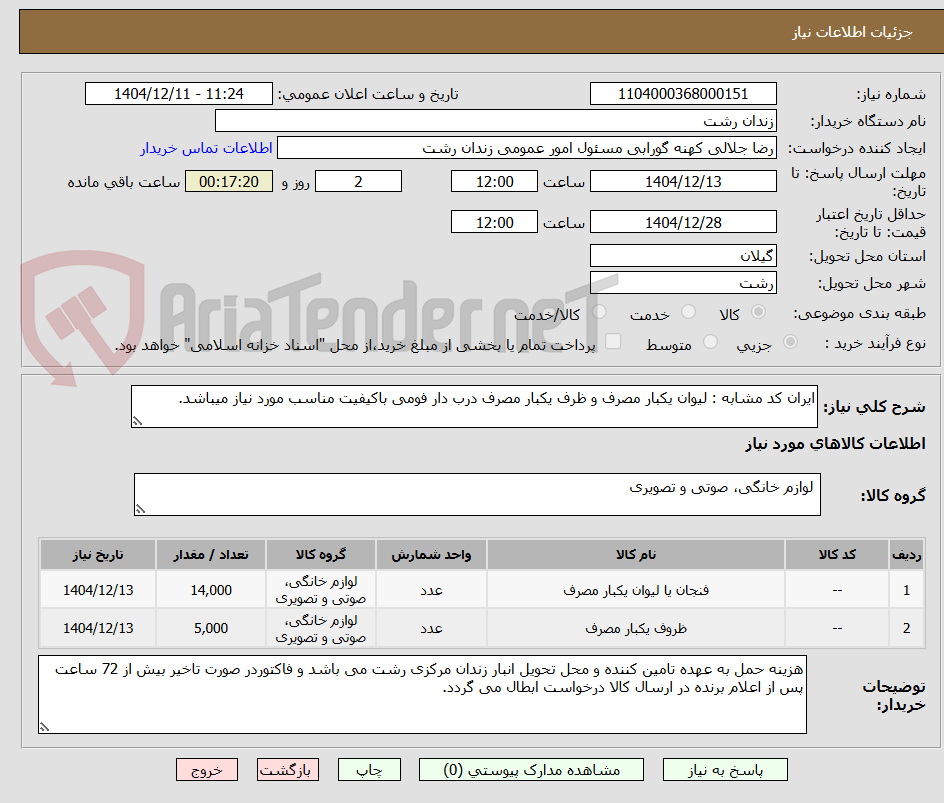944x803 pixels.
Task: Click the شماره نیاز field 1104000368000151
Action: click(x=683, y=94)
